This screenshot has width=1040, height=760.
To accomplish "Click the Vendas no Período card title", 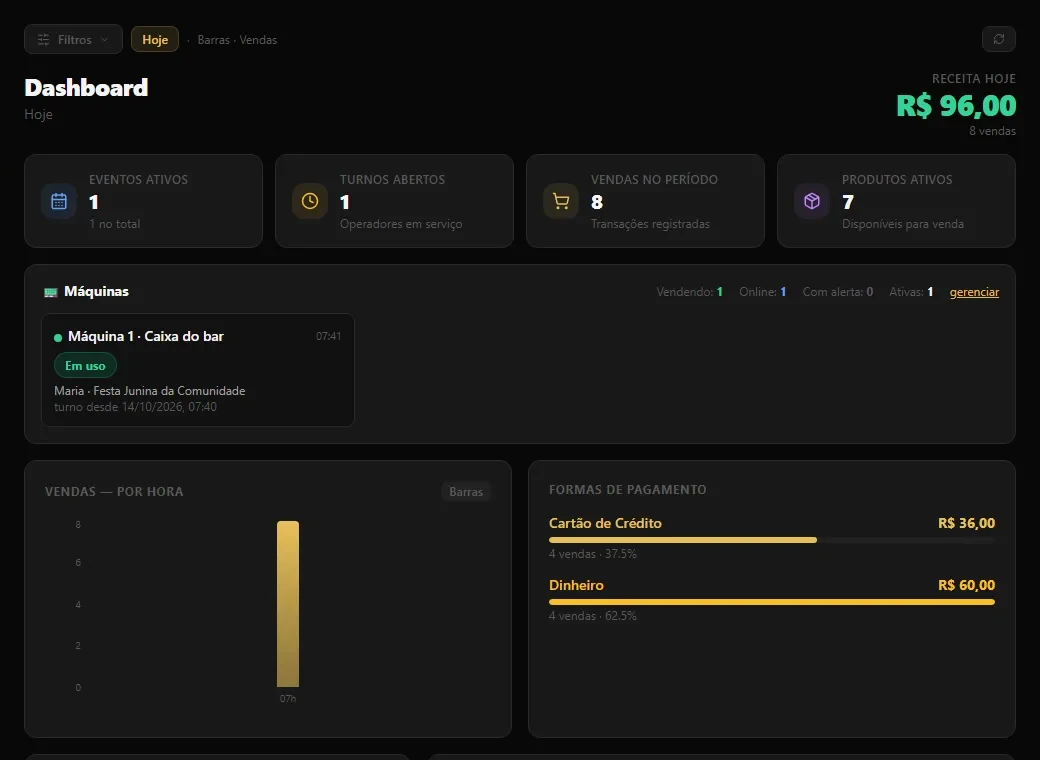I will pyautogui.click(x=654, y=180).
